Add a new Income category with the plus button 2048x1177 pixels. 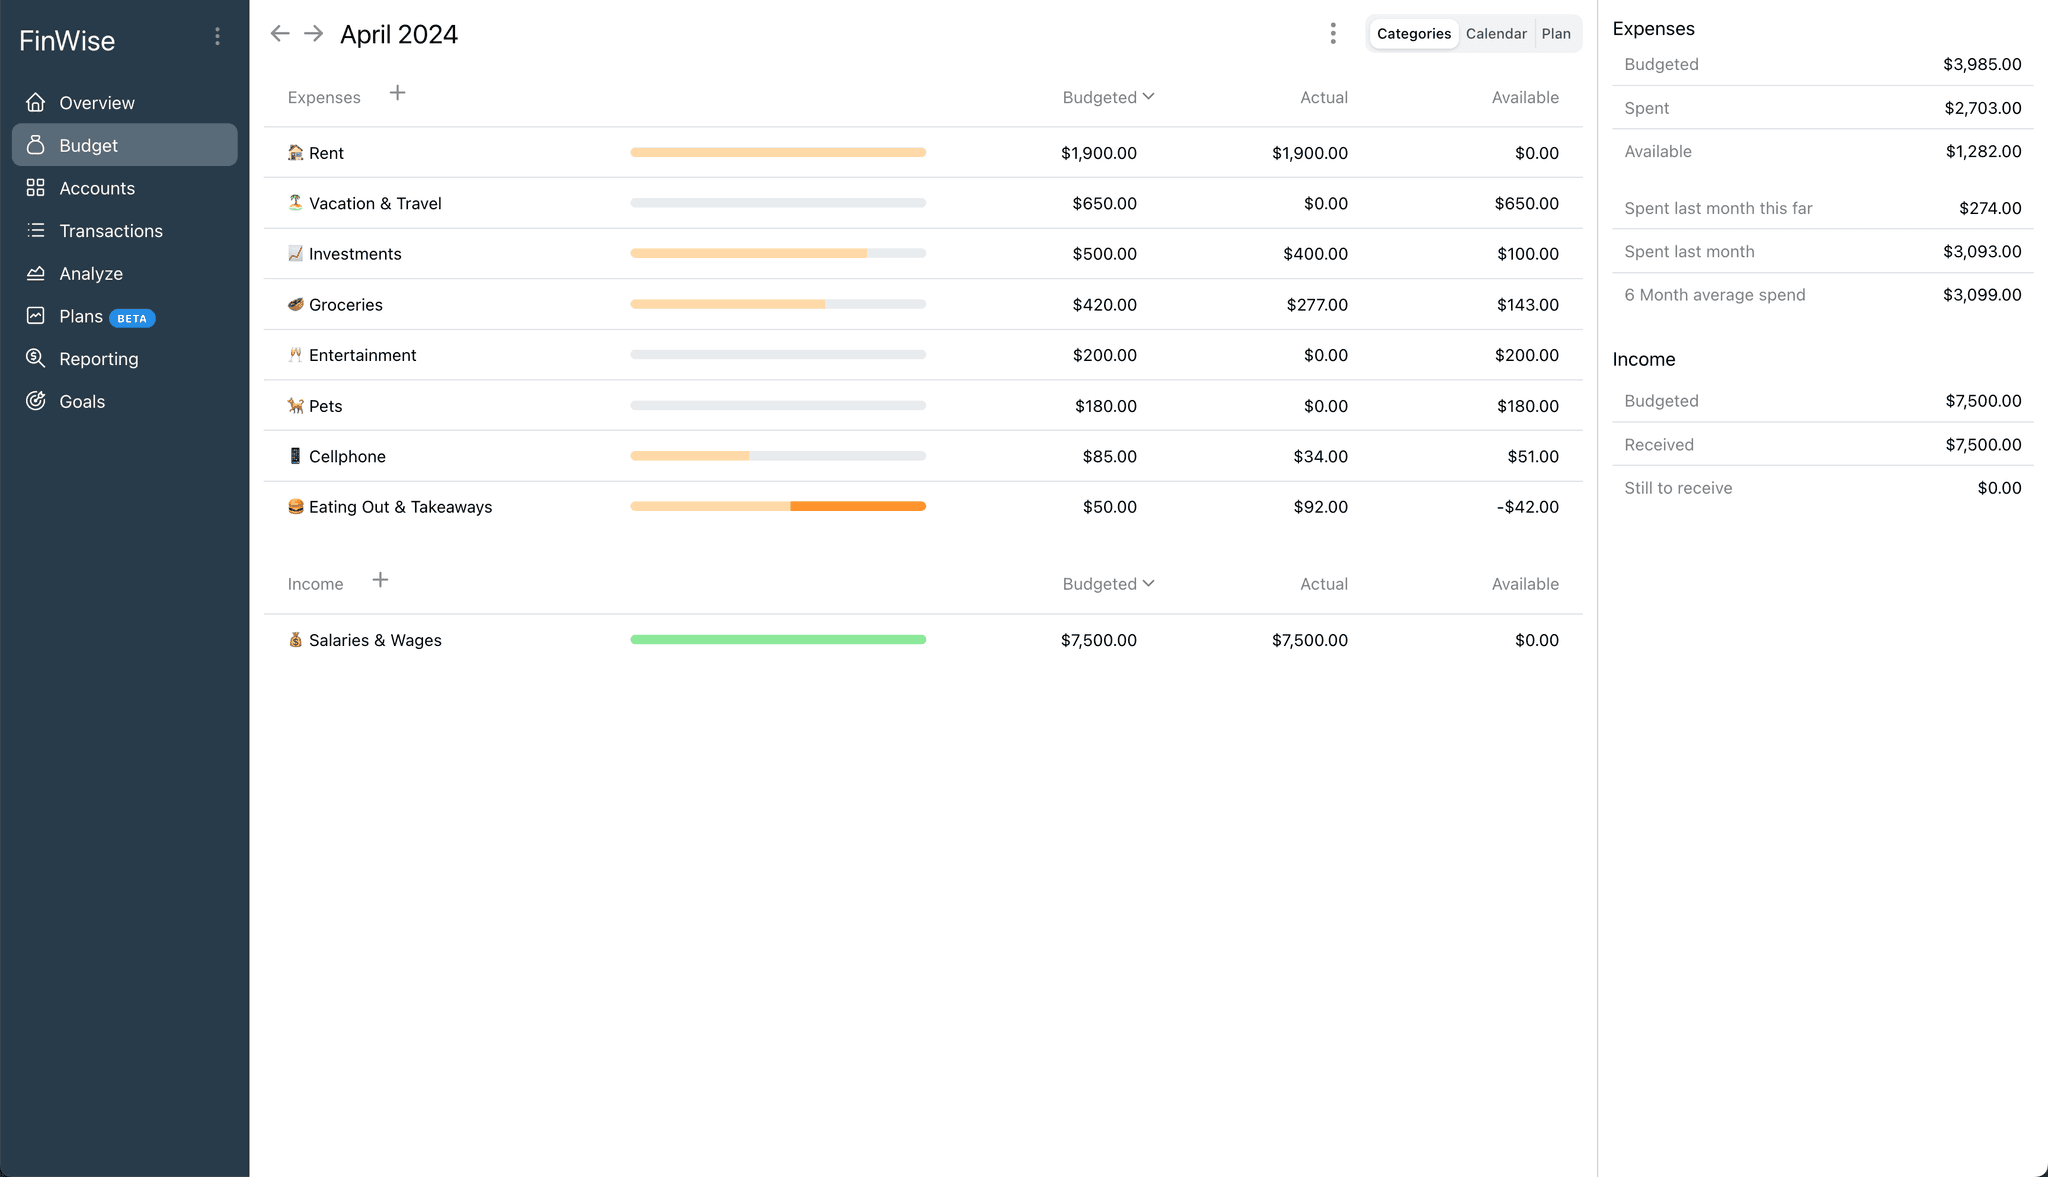pos(380,579)
